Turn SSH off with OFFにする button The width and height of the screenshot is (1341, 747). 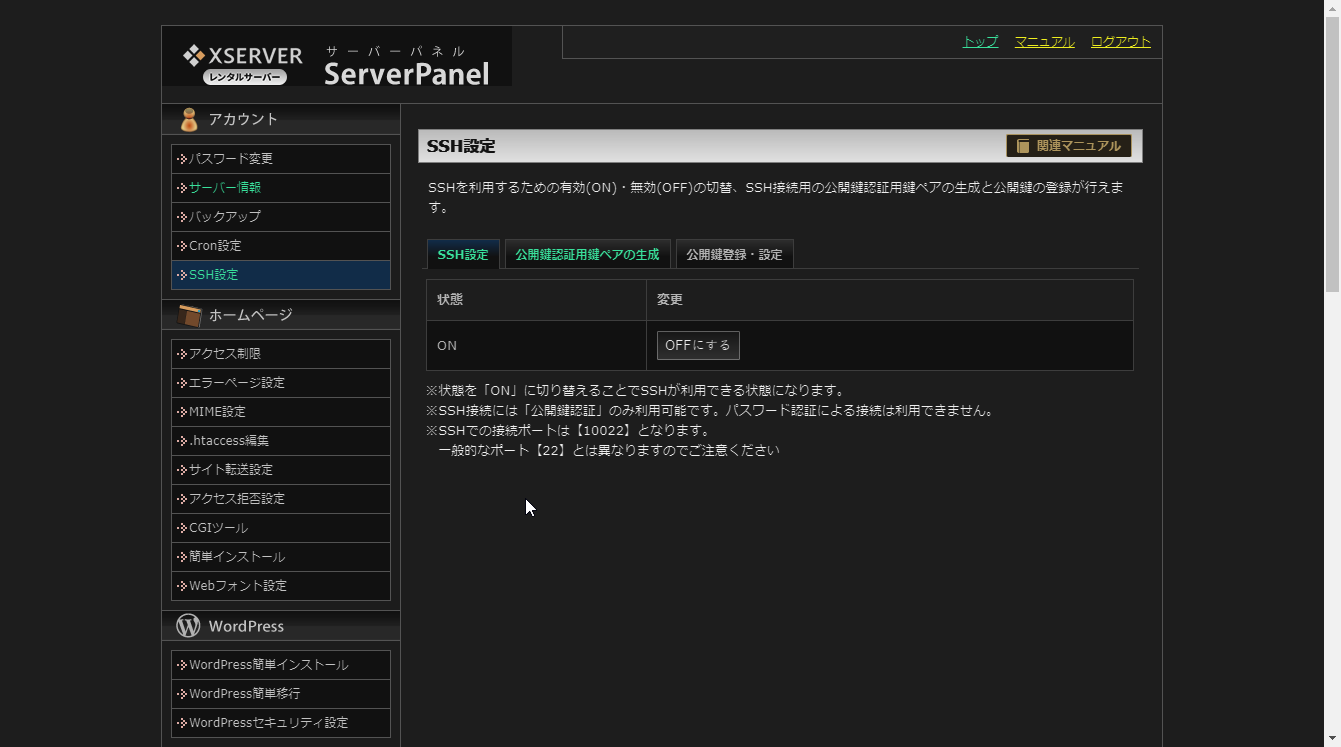click(x=698, y=345)
